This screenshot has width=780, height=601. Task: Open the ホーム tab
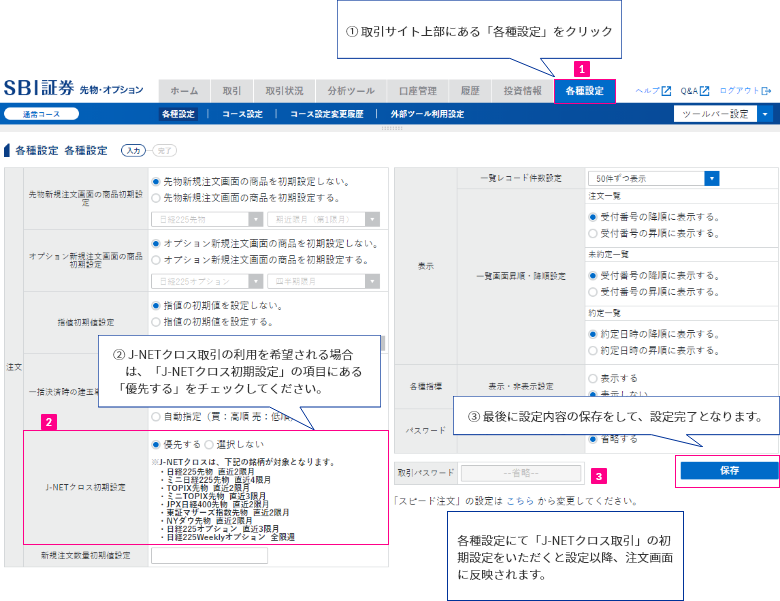coord(184,91)
